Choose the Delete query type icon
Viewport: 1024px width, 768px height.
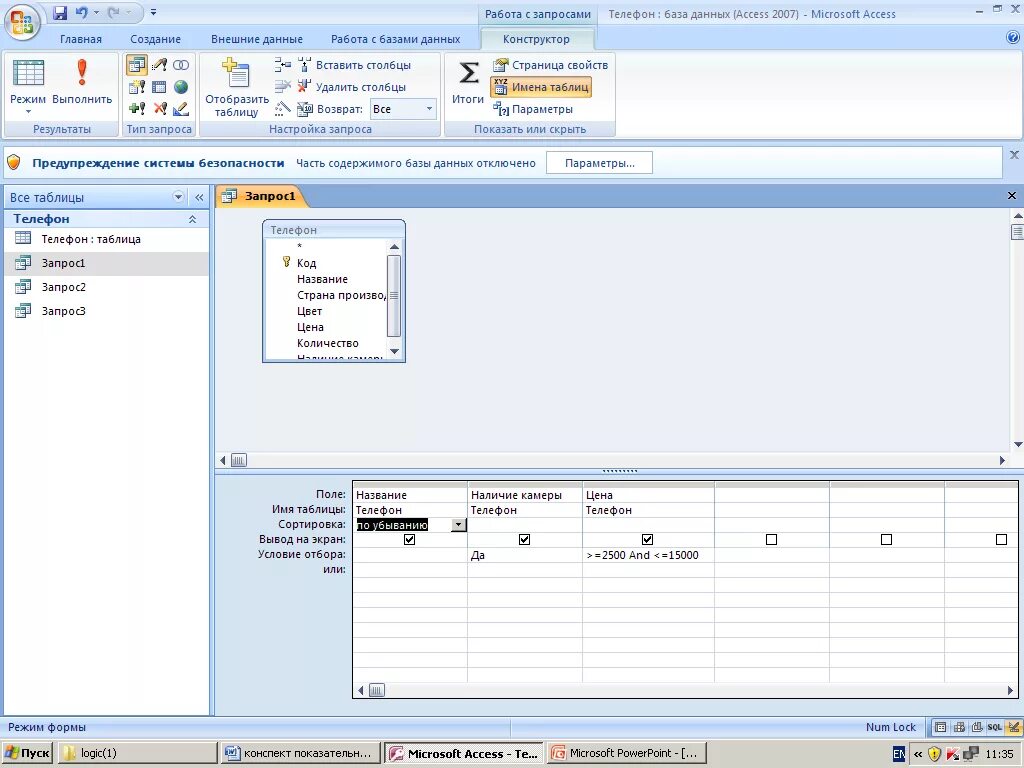tap(160, 108)
